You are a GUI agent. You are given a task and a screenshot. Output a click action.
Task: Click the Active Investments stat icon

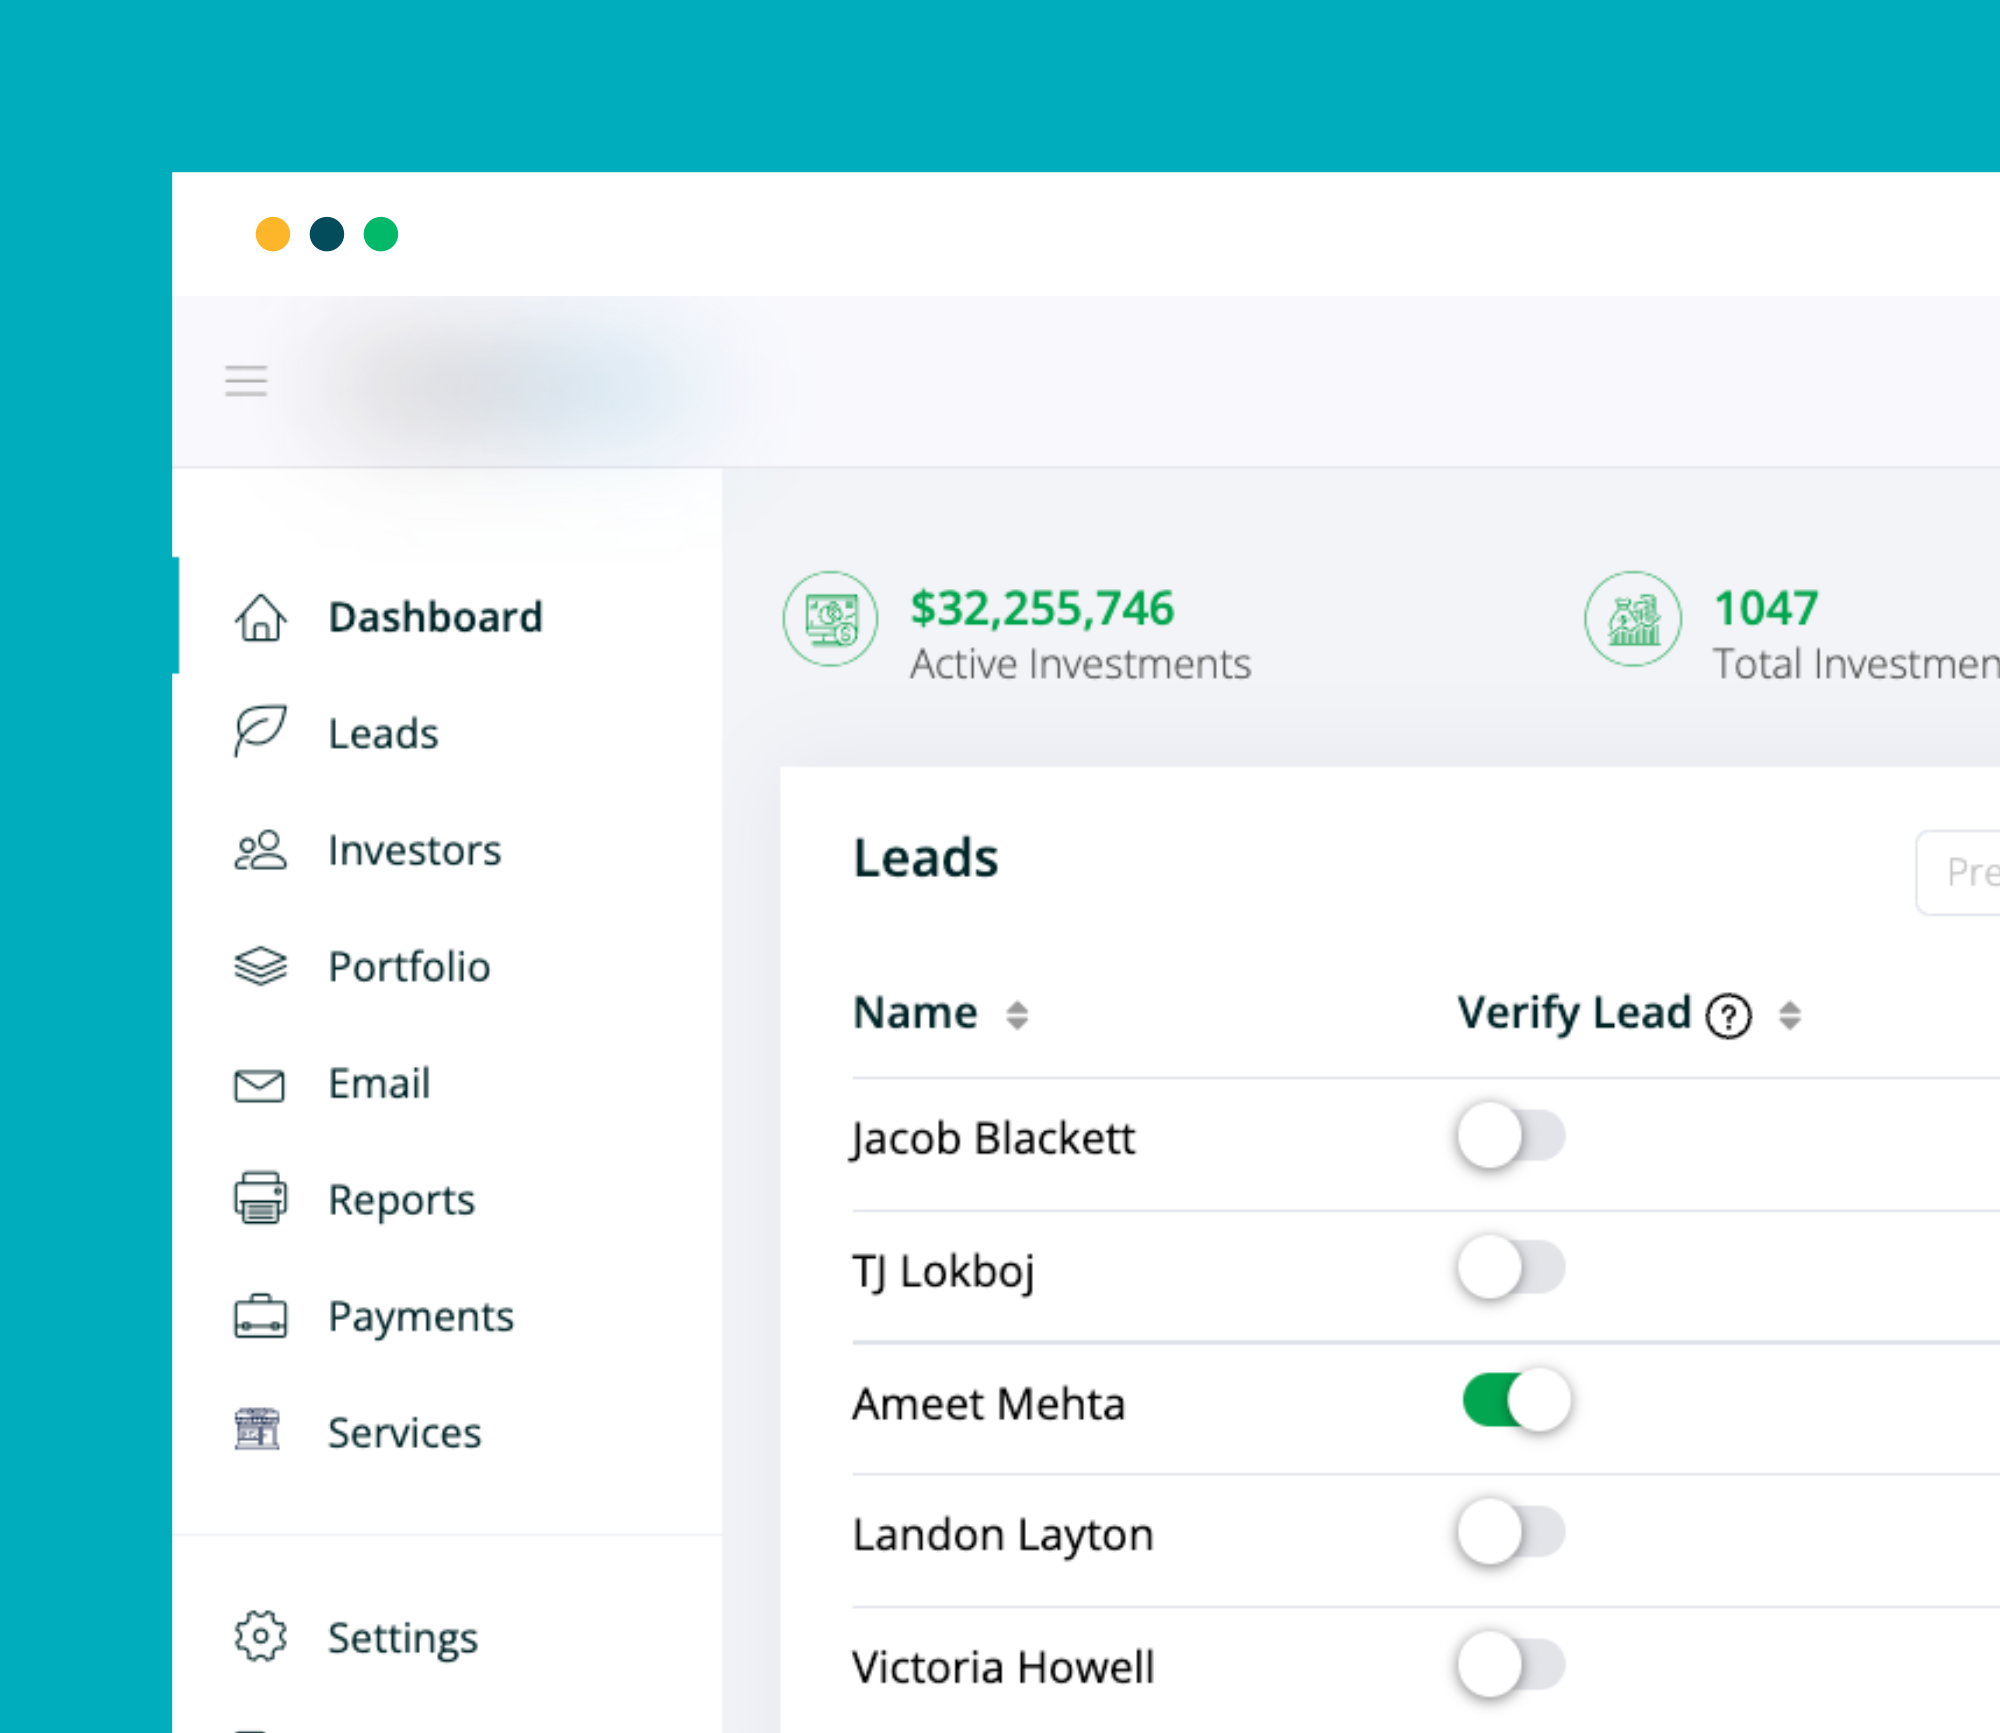pos(830,619)
